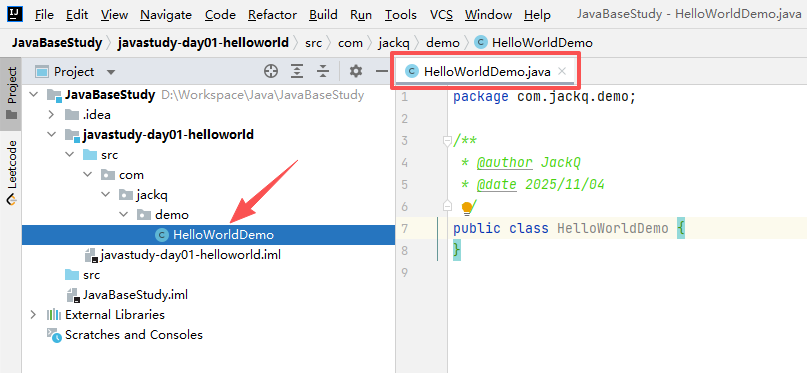
Task: Select the com package row
Action: click(208, 174)
